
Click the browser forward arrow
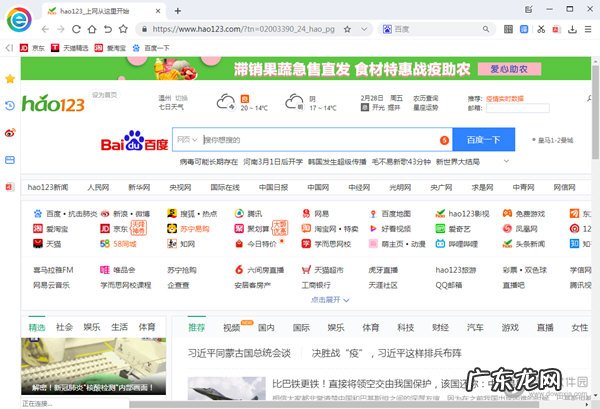tap(60, 29)
